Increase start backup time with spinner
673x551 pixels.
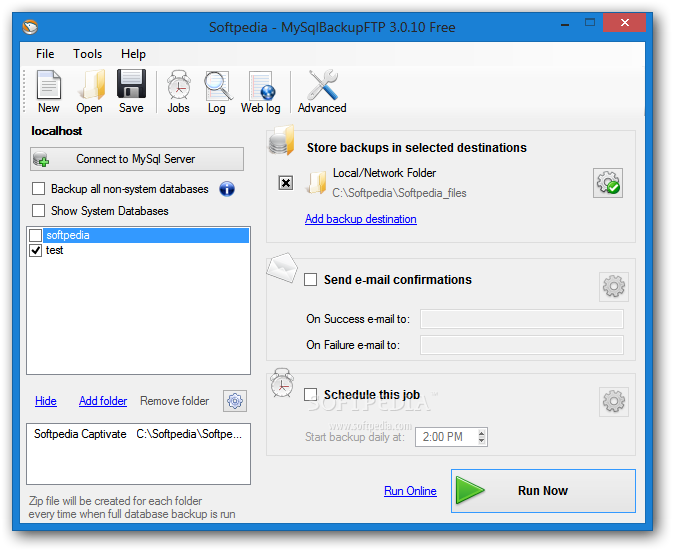(482, 433)
